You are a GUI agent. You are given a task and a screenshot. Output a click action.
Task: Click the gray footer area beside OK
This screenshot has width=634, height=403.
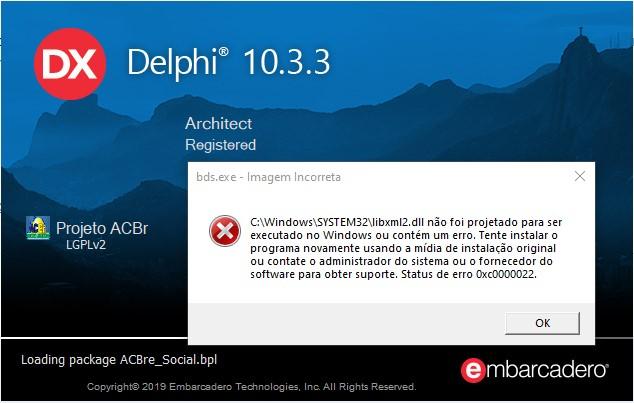point(346,323)
